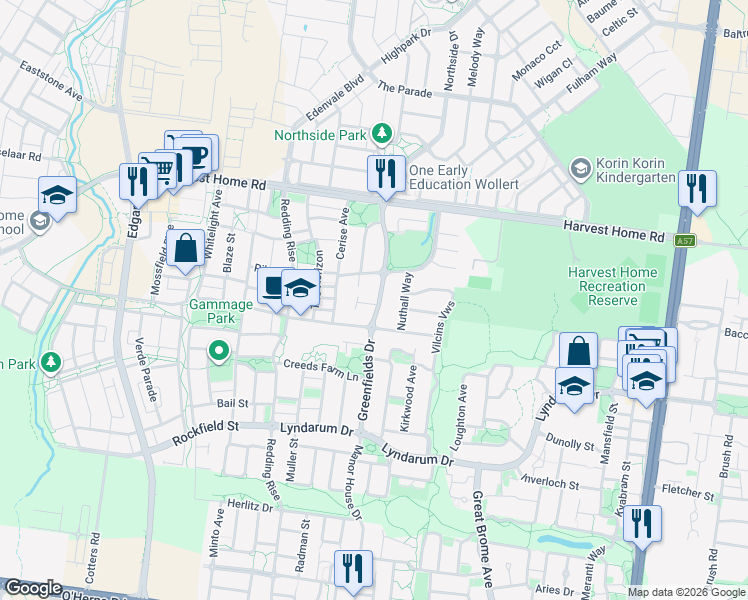This screenshot has height=600, width=748.
Task: Click the graduation cap marker near Mansfield St
Action: click(646, 382)
